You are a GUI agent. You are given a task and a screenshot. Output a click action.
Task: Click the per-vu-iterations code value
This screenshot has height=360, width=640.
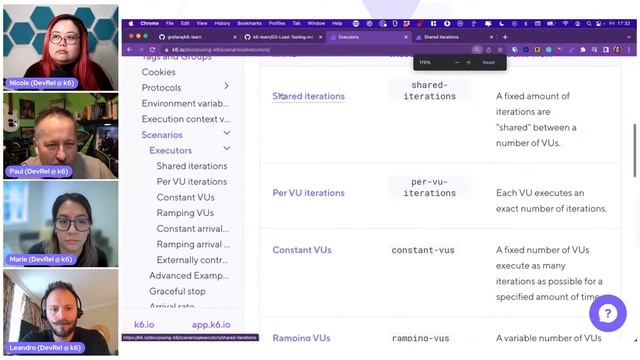429,187
